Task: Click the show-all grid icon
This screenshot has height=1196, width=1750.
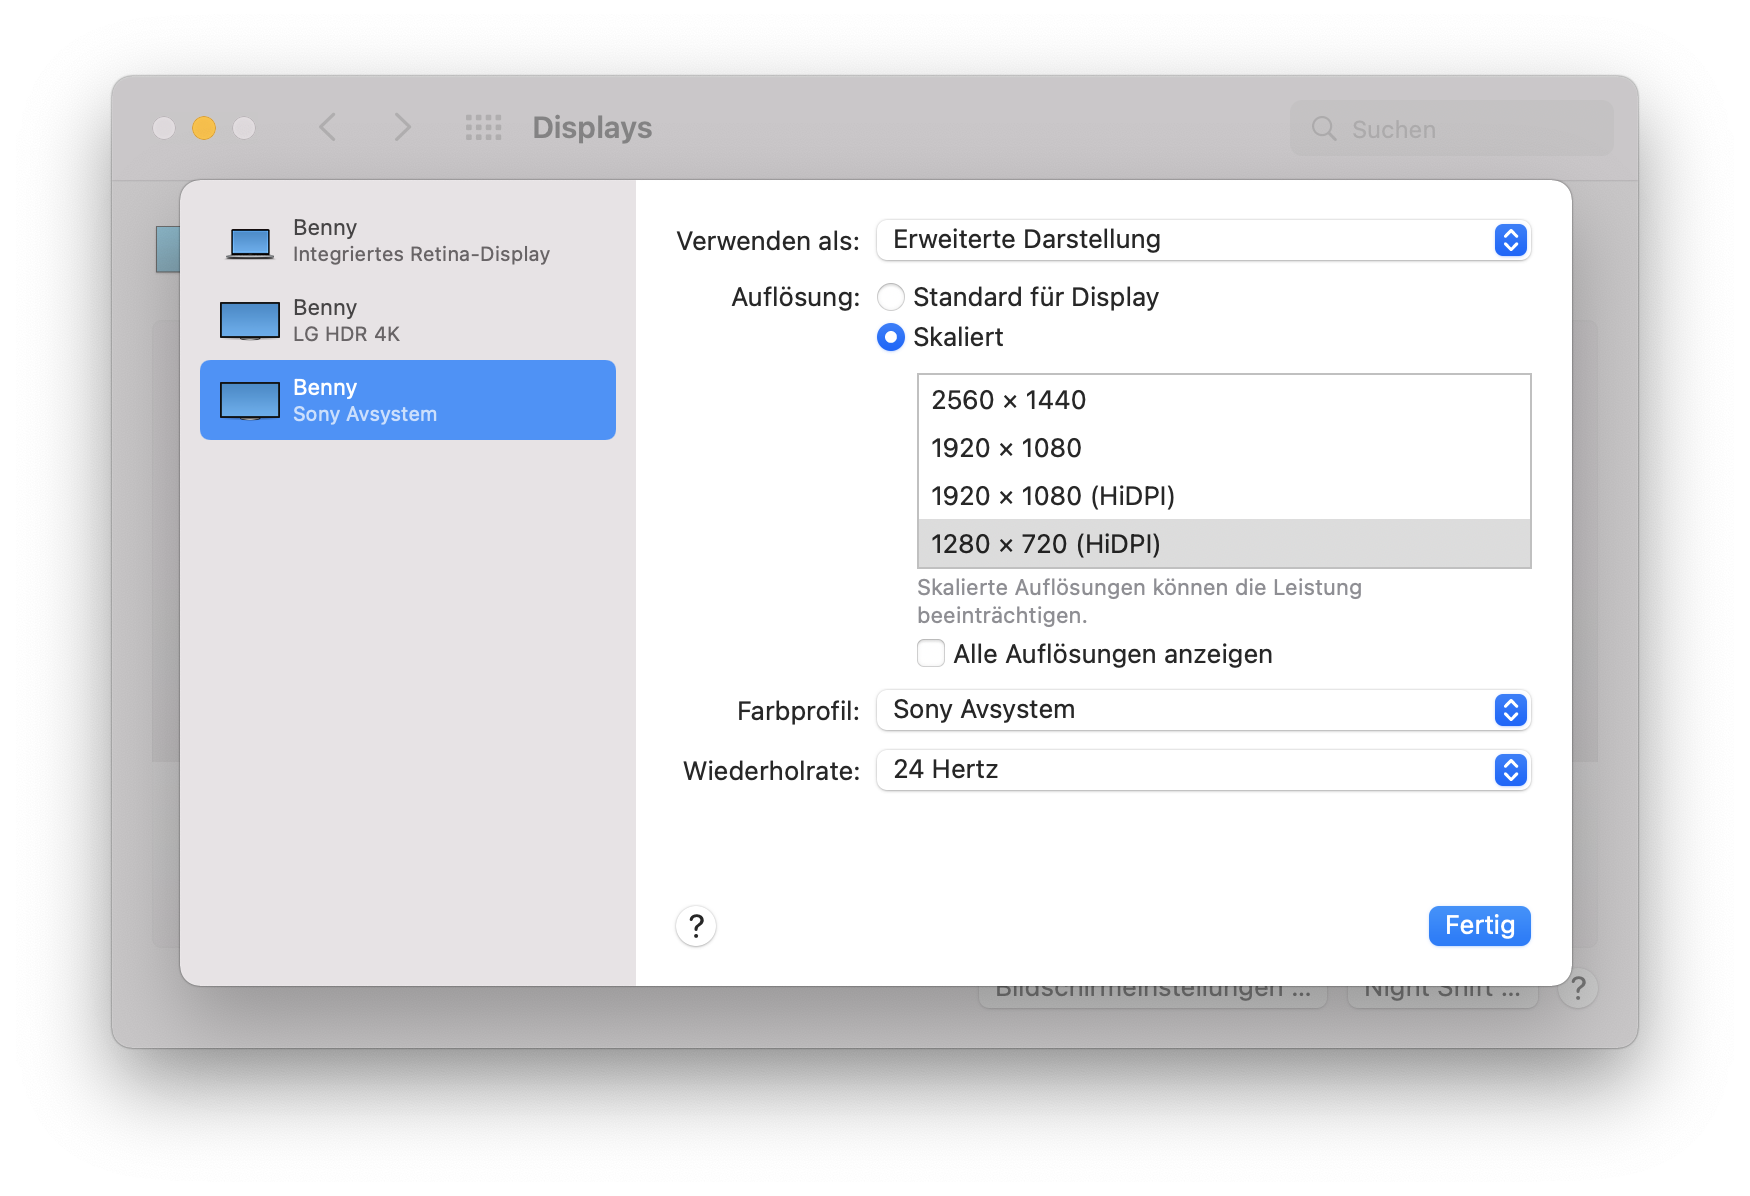Action: tap(483, 128)
